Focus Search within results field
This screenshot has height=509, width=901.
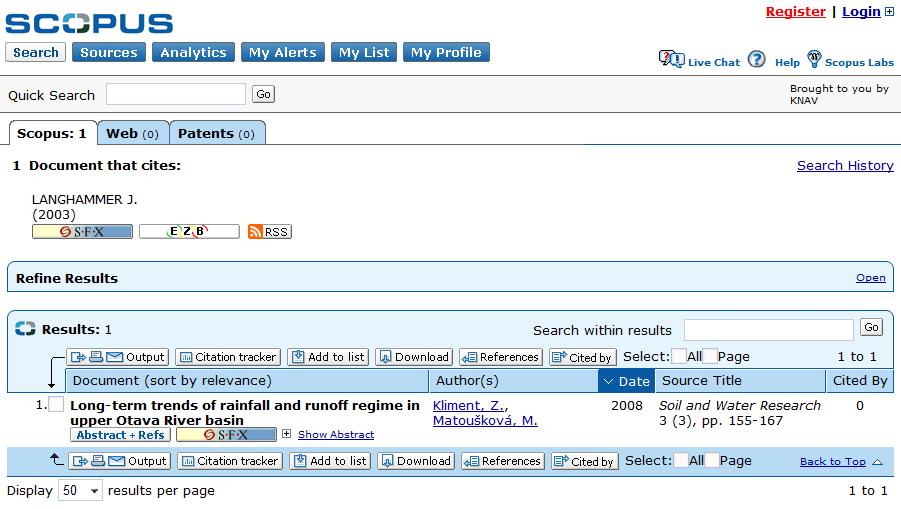click(x=769, y=330)
